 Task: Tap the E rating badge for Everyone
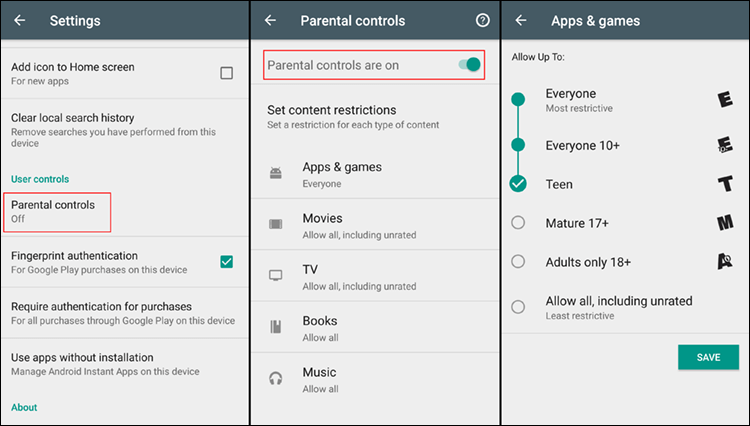725,99
